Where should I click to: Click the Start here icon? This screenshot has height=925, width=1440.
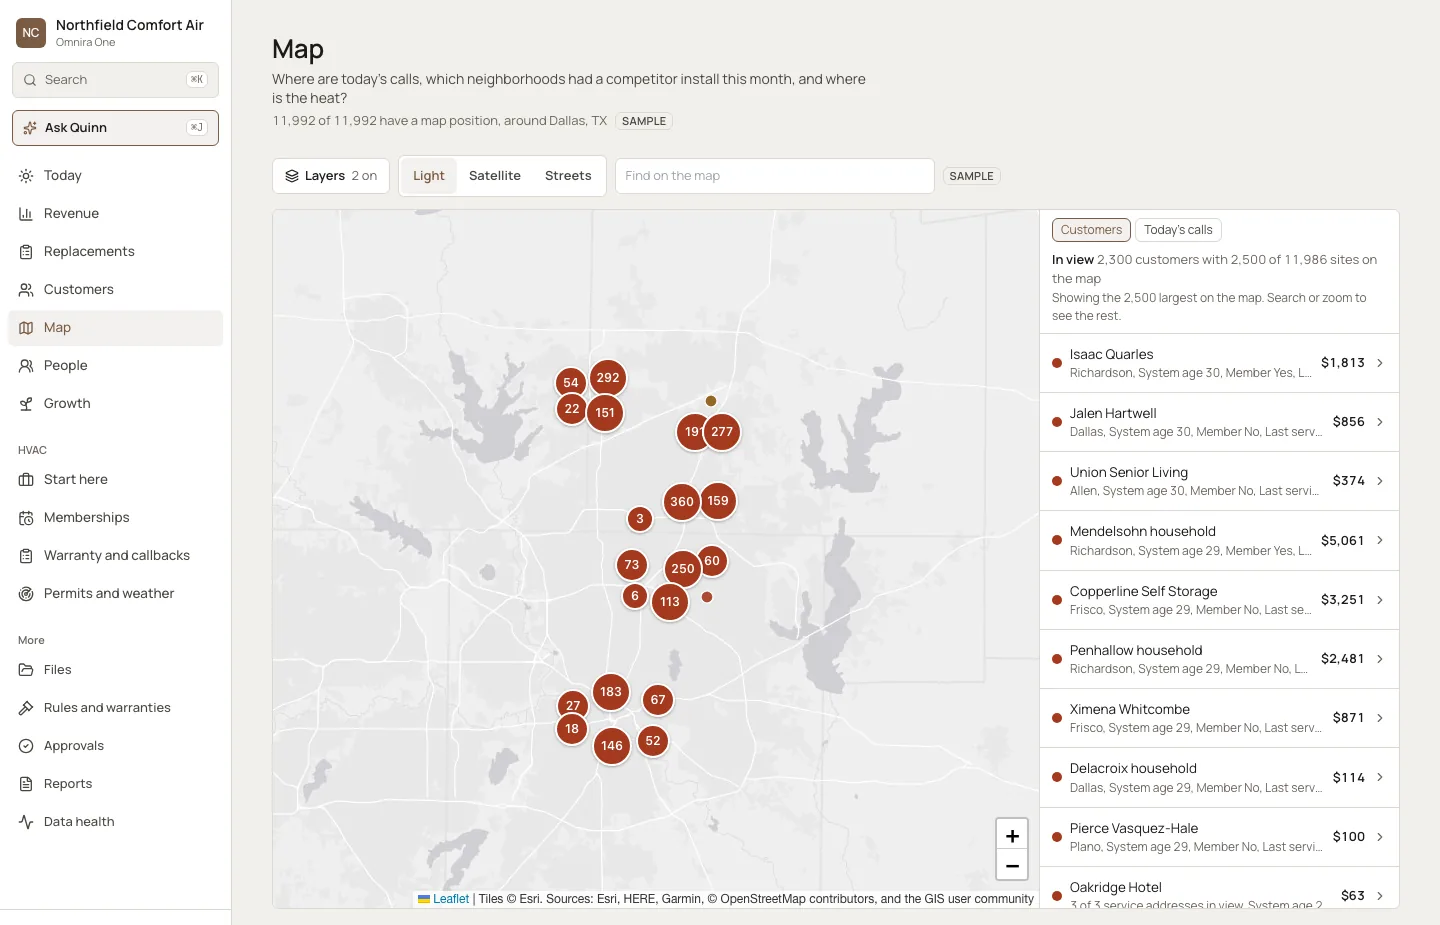(26, 480)
